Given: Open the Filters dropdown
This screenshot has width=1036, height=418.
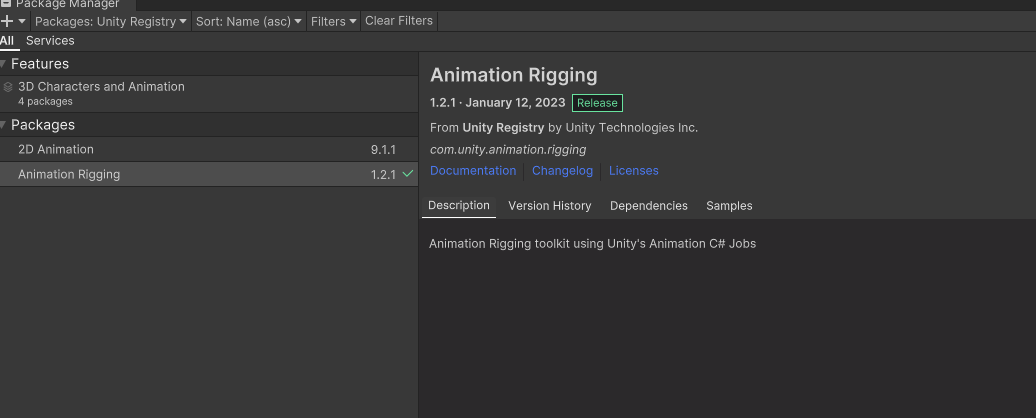Looking at the screenshot, I should 334,21.
